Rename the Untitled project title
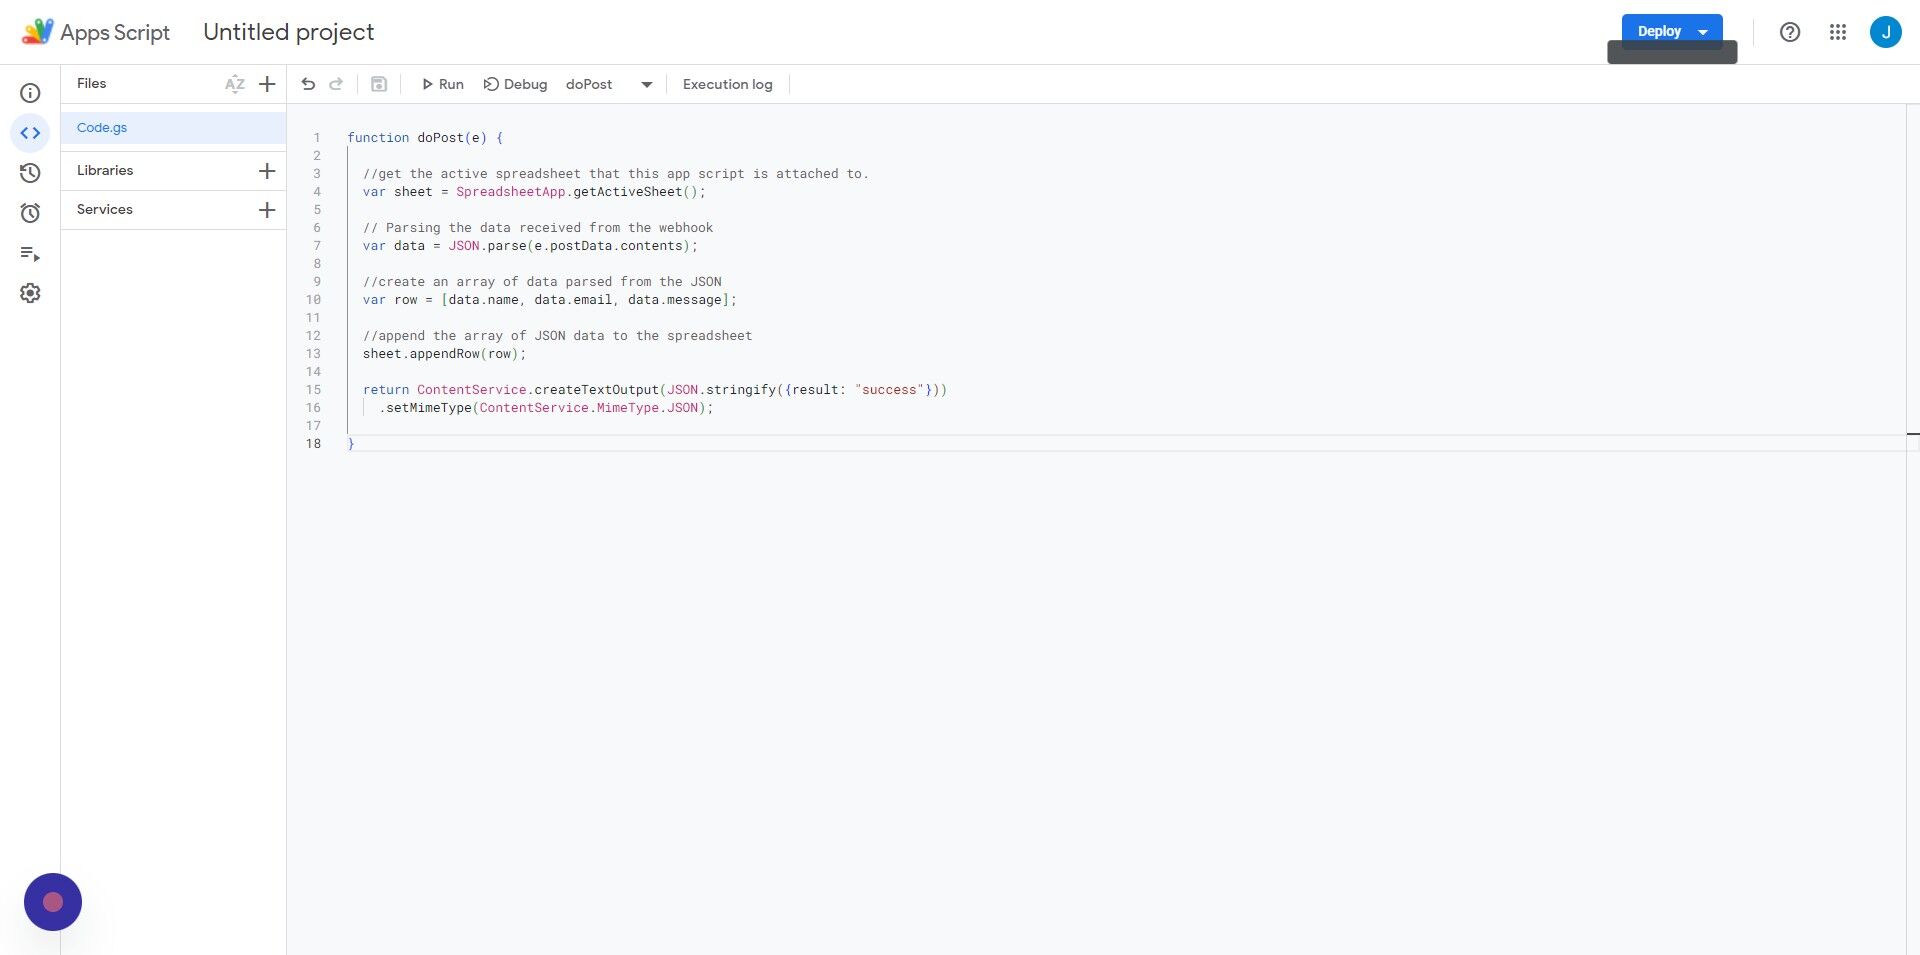The width and height of the screenshot is (1920, 955). [x=288, y=31]
